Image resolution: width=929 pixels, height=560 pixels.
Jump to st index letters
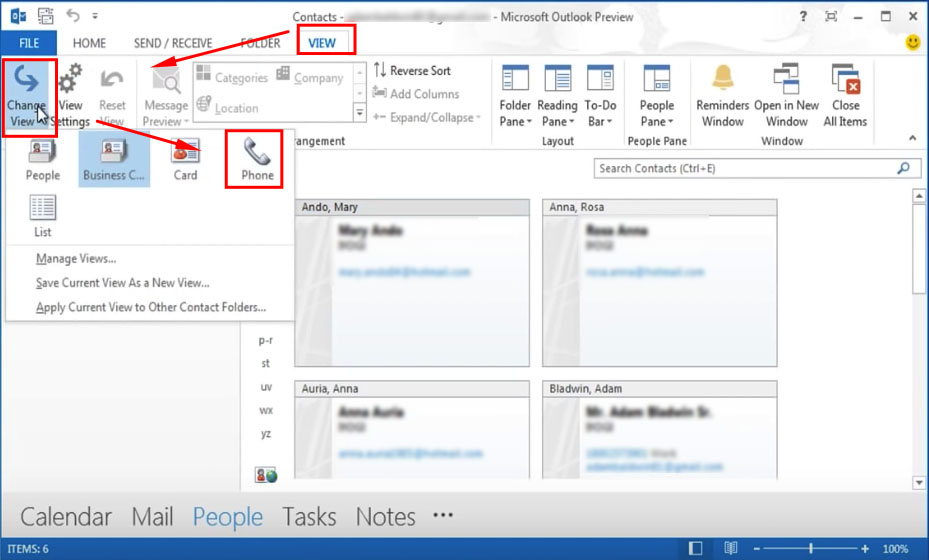click(265, 363)
